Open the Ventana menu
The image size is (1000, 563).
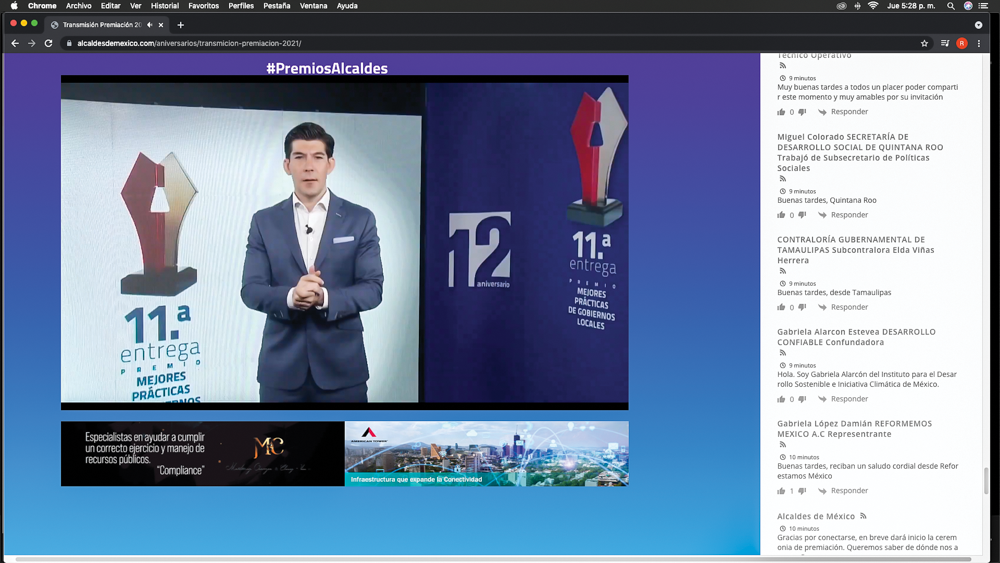(313, 6)
